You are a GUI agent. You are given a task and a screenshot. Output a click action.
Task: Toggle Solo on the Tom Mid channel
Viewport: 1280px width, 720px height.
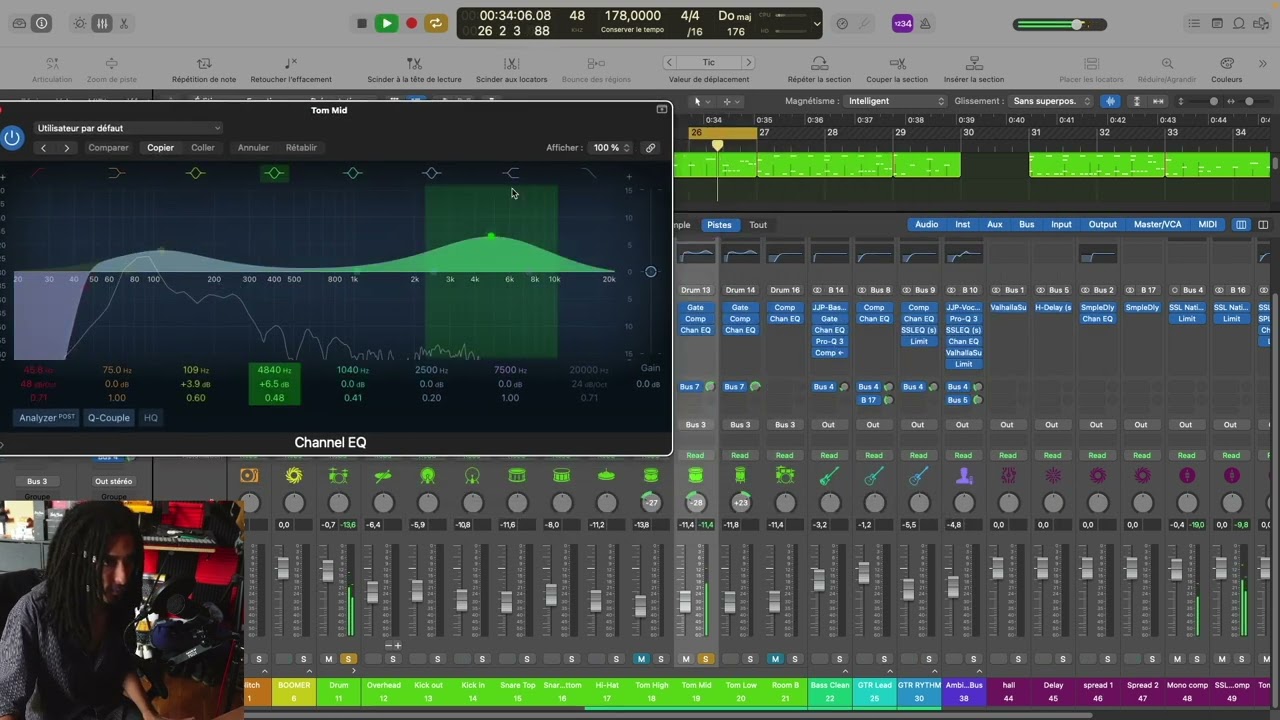[x=706, y=659]
